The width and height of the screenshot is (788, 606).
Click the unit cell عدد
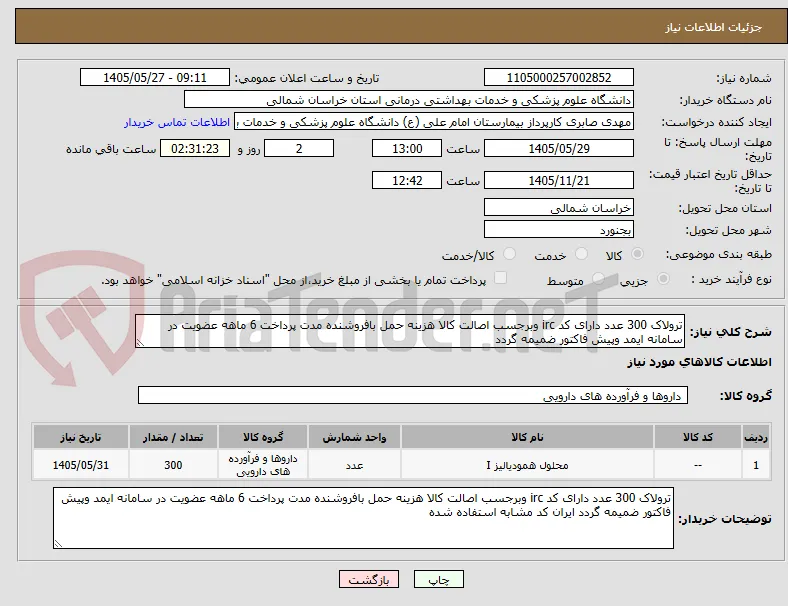pos(354,465)
